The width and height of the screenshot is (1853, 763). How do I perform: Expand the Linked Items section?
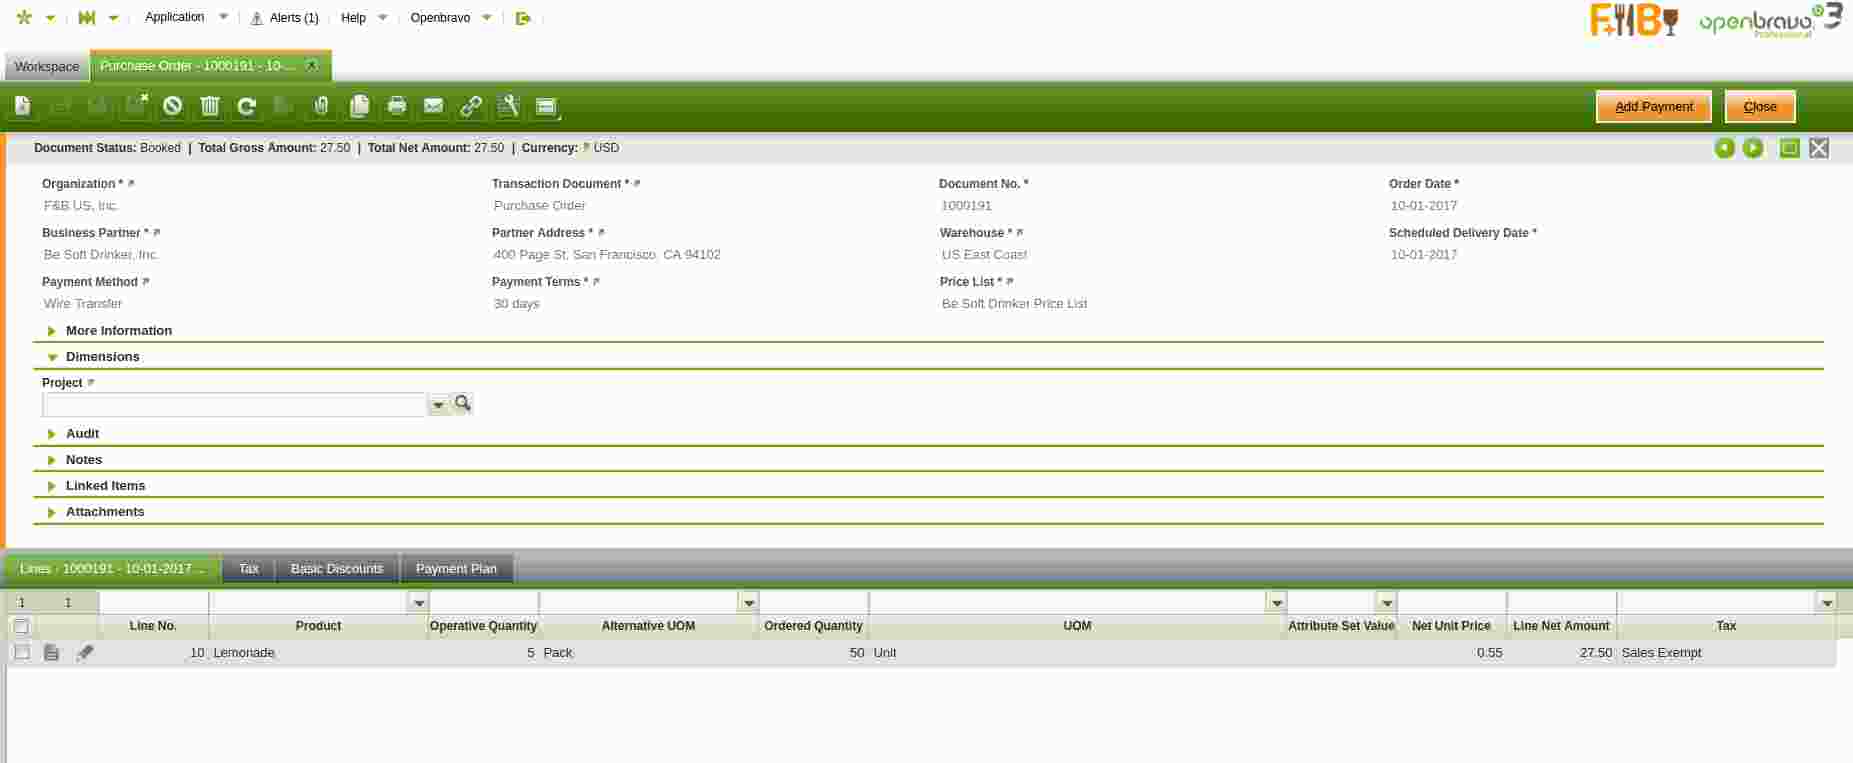[105, 486]
